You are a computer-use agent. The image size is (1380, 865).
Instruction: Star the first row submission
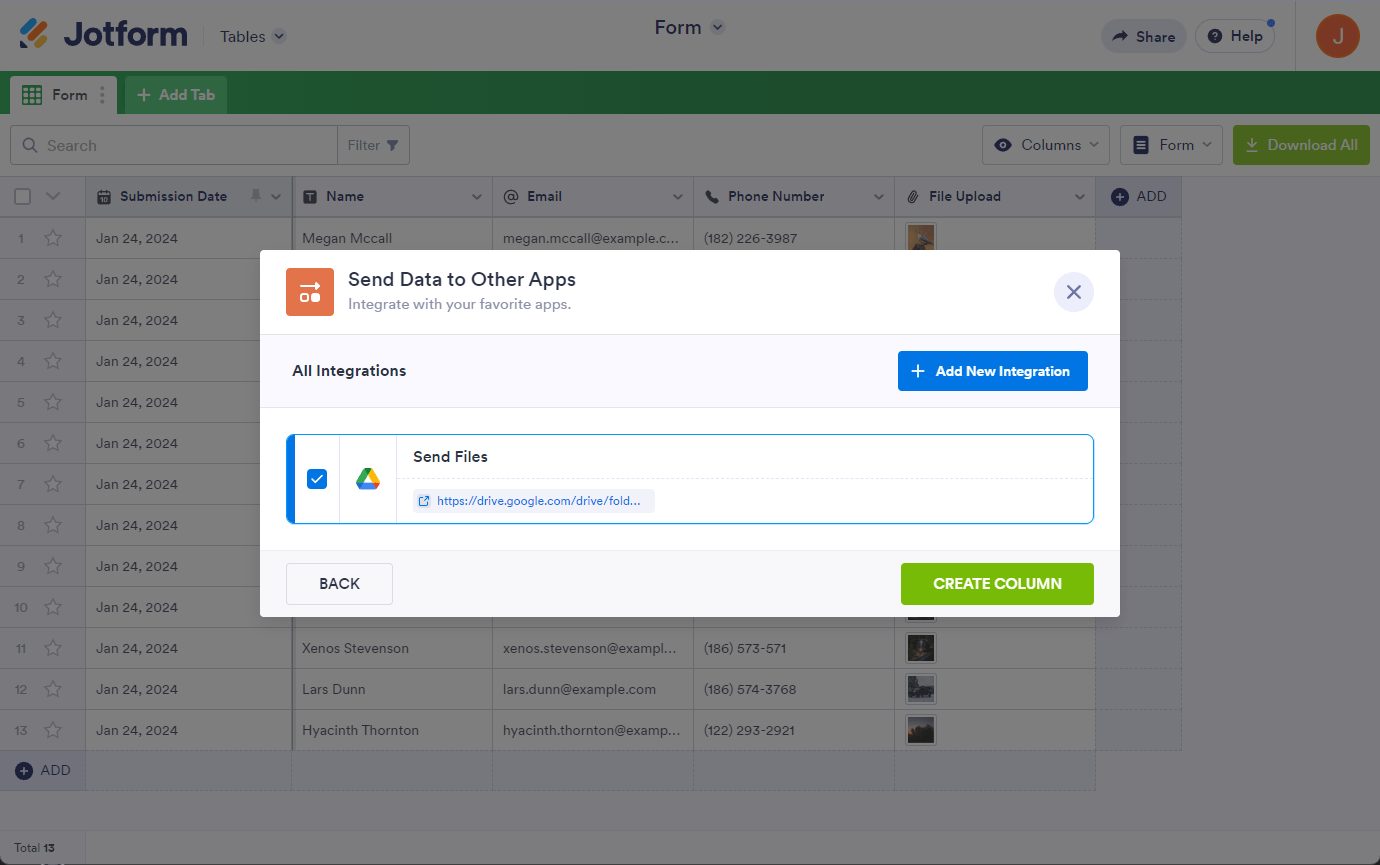pos(53,238)
